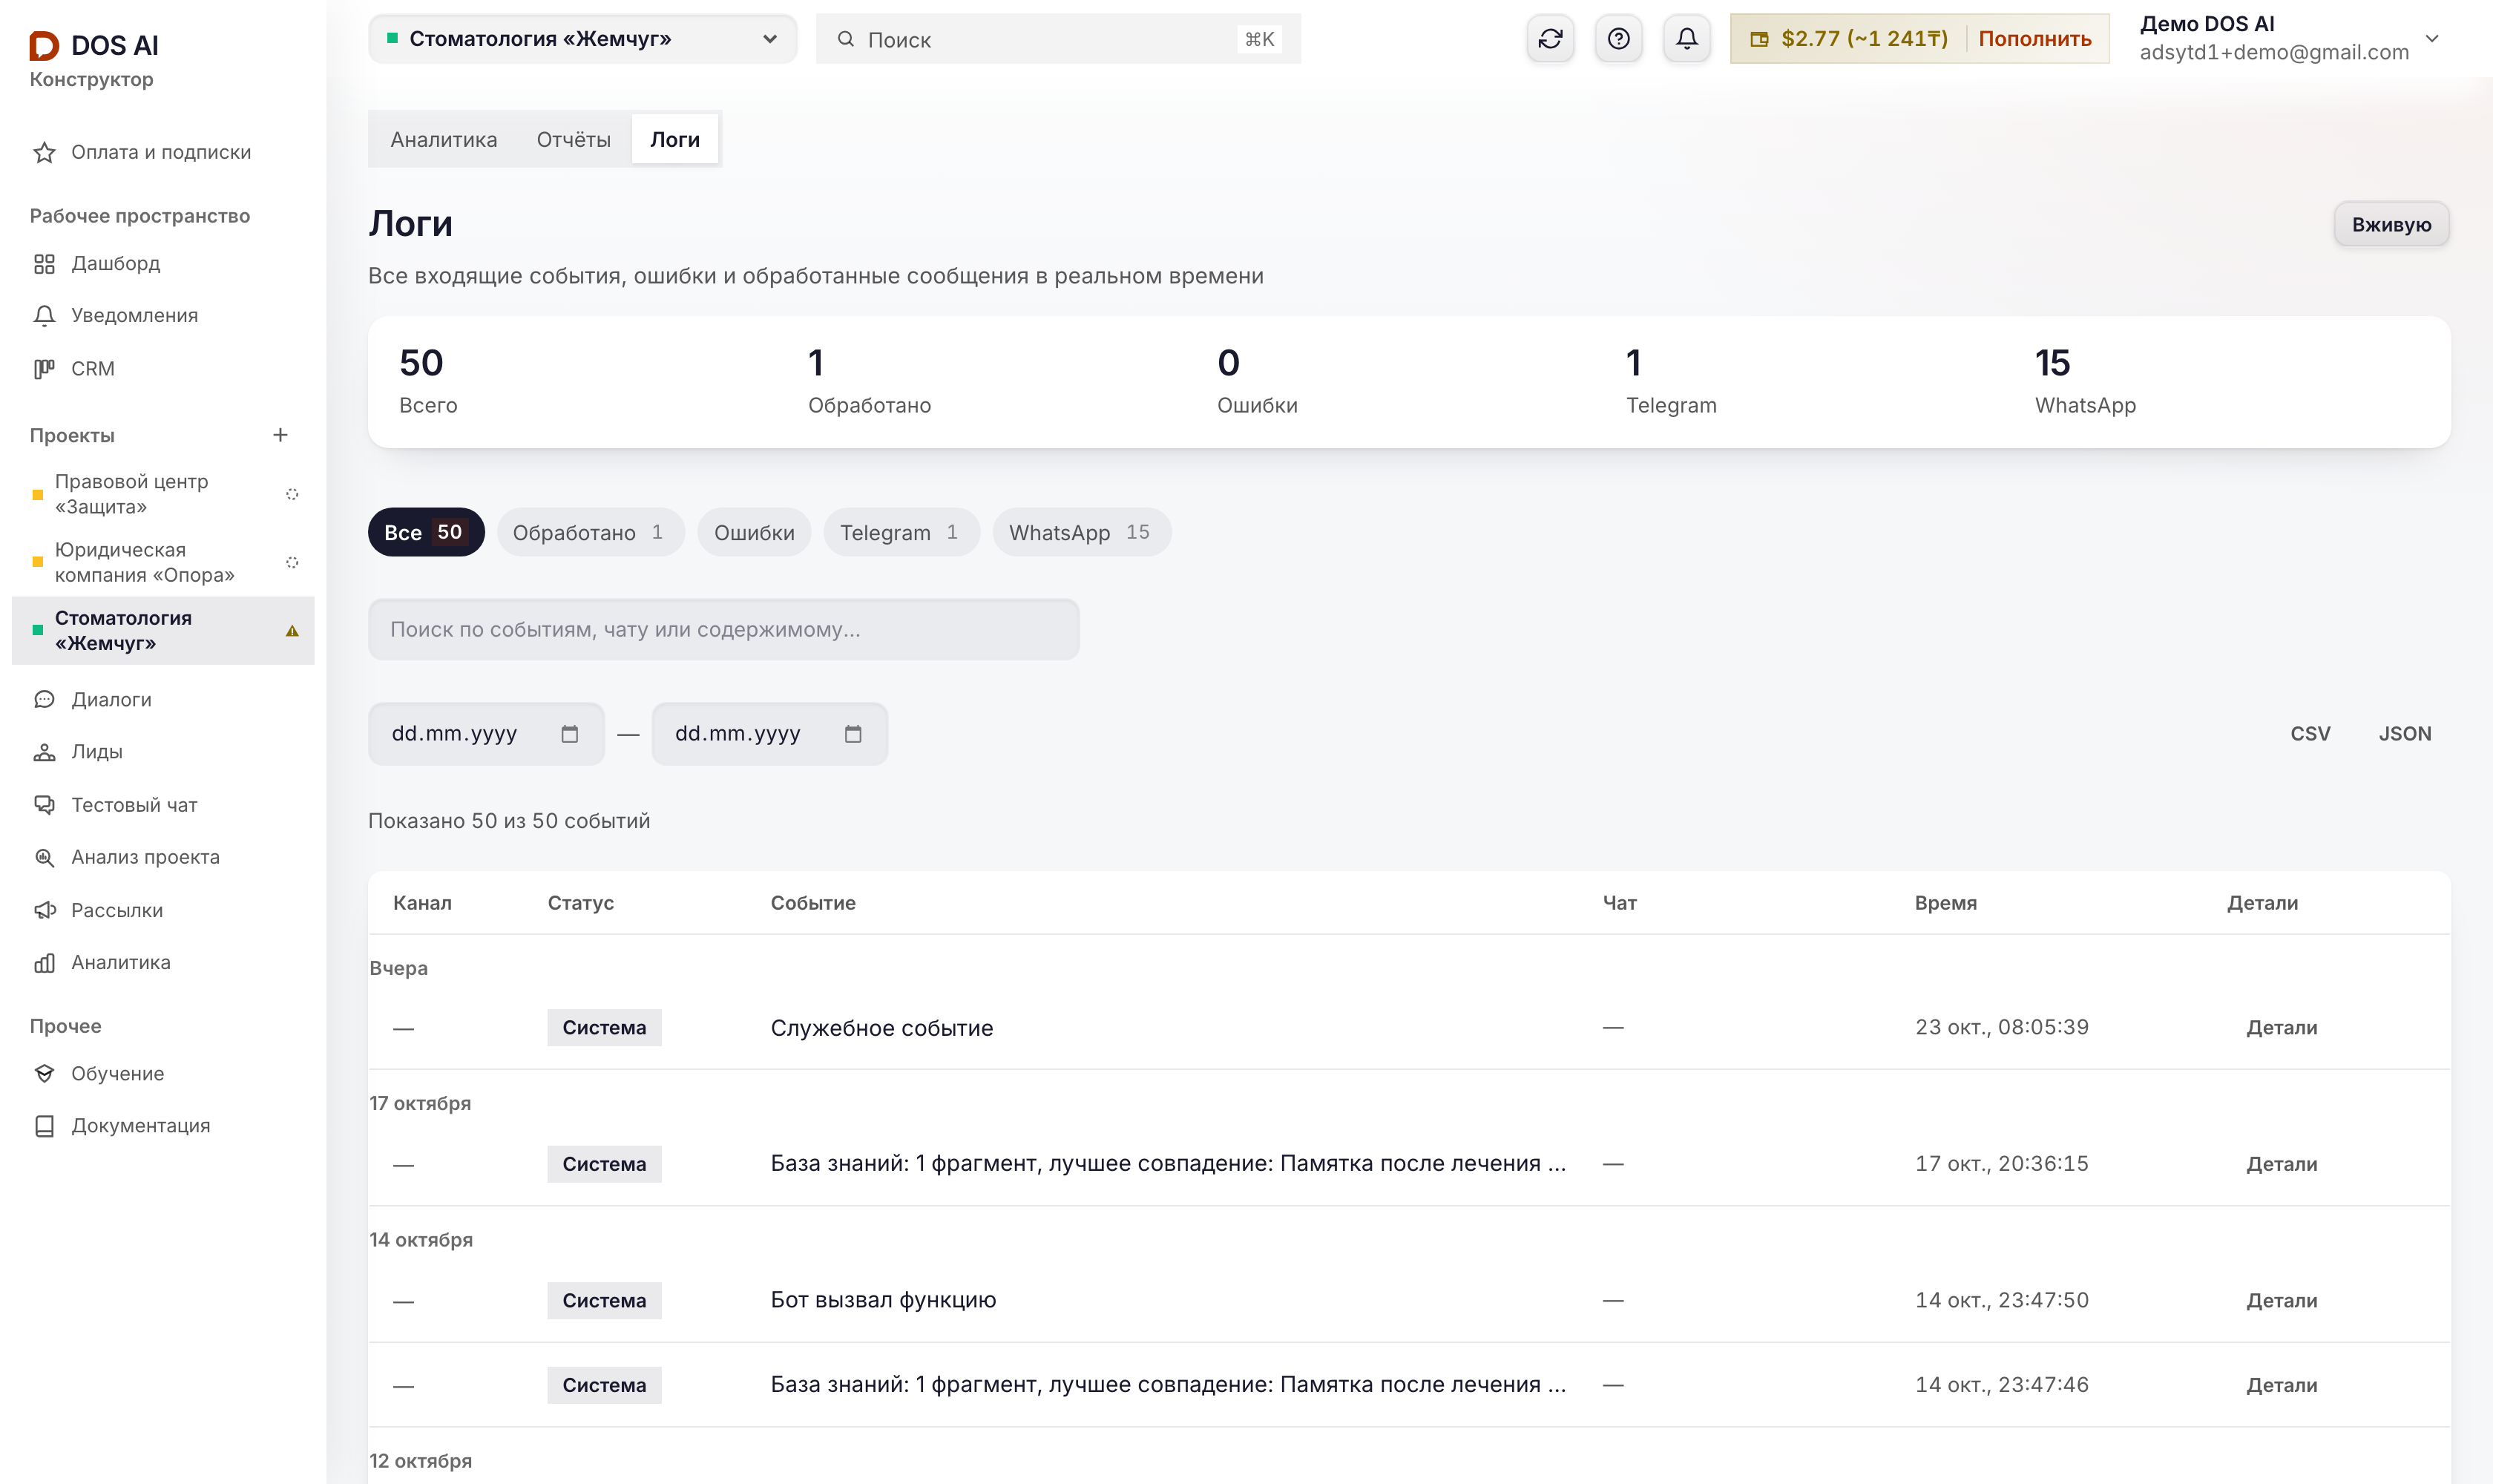
Task: Select the Логи tab
Action: (675, 140)
